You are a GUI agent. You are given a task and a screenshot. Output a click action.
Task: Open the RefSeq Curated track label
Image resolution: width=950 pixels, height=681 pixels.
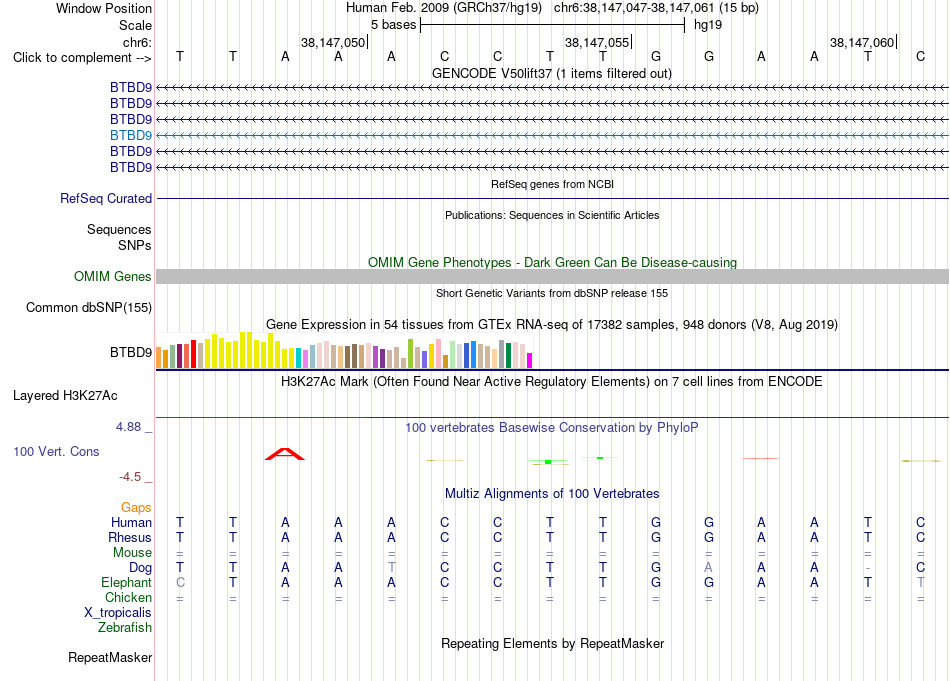(x=106, y=198)
